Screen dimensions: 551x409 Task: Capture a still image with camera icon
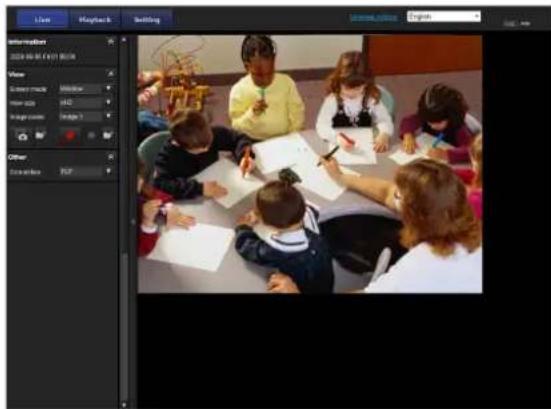click(22, 136)
